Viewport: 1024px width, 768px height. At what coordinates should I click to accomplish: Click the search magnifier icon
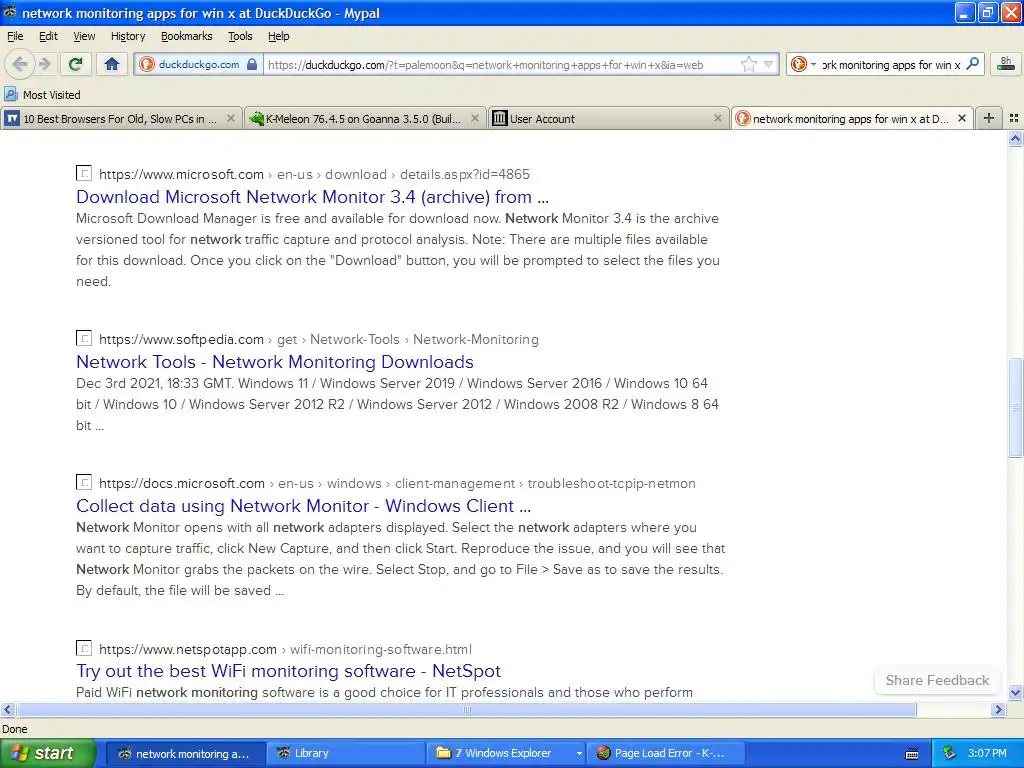[972, 64]
